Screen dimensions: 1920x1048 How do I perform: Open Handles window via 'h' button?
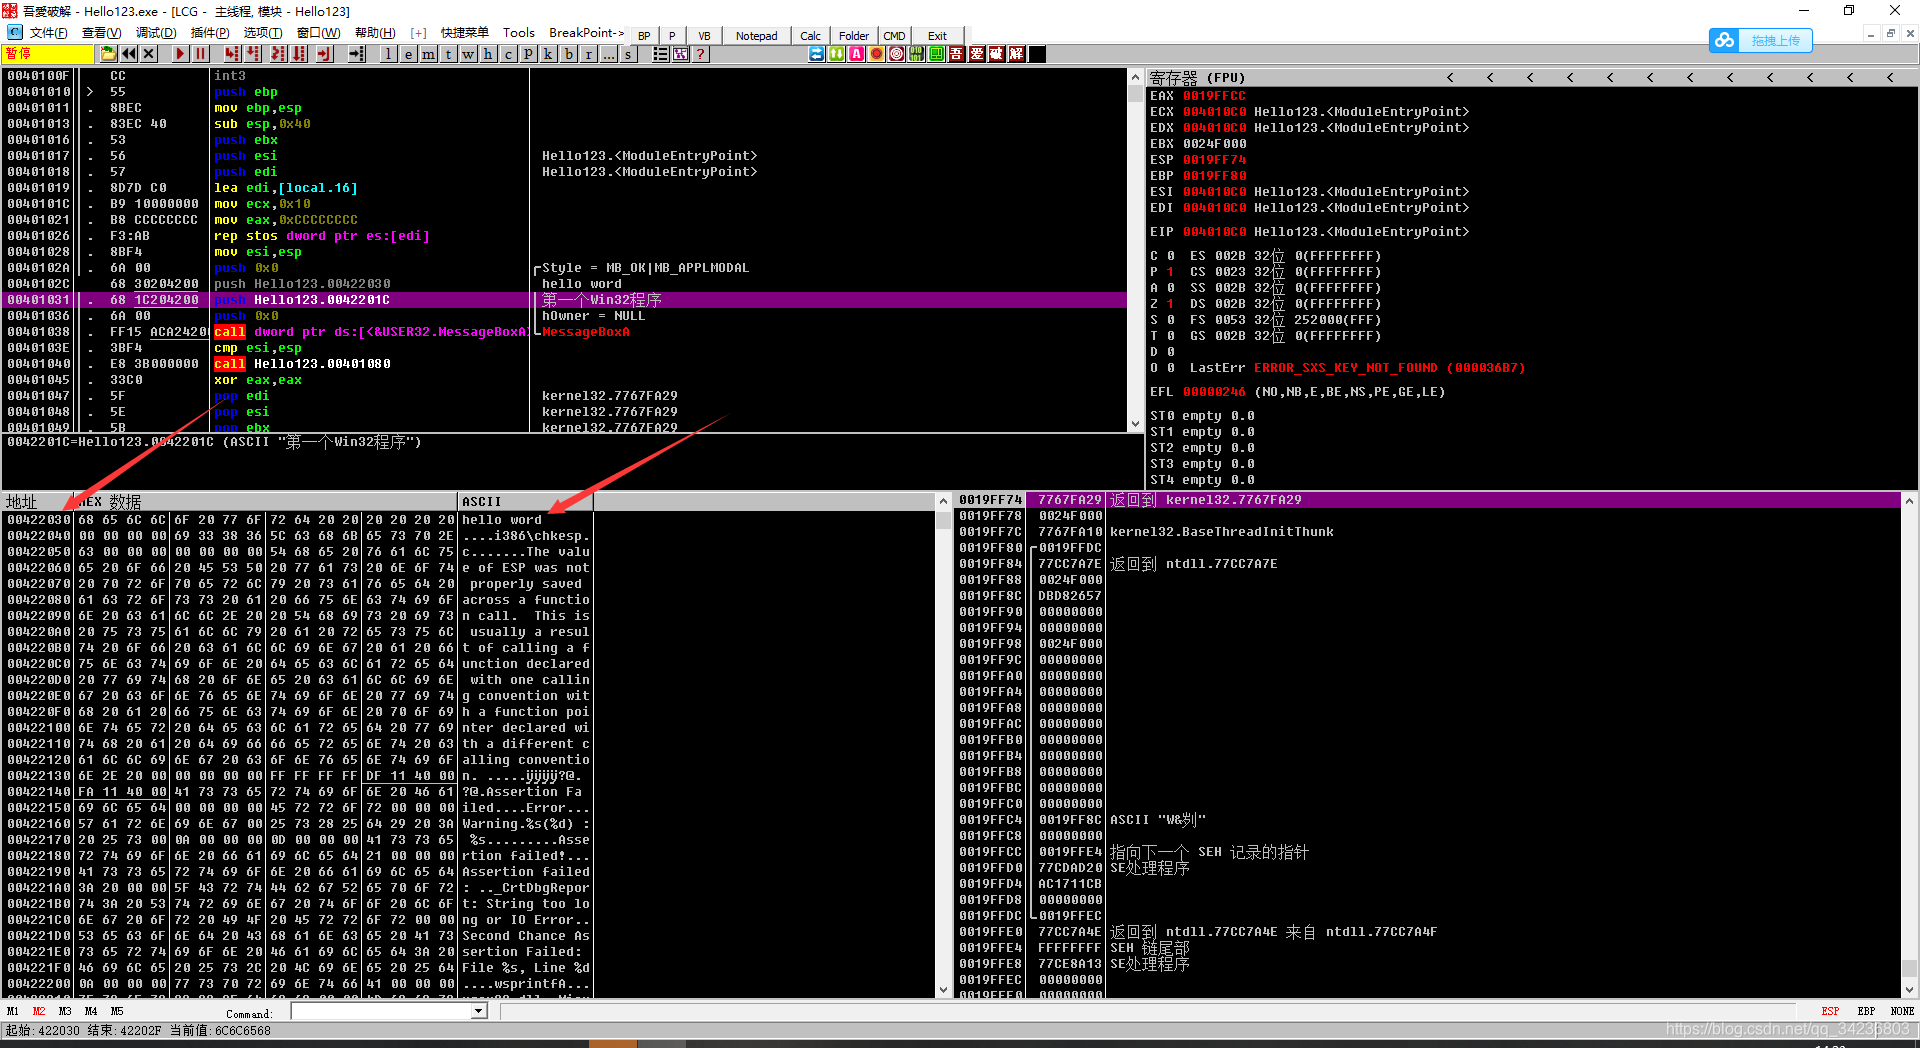(489, 54)
